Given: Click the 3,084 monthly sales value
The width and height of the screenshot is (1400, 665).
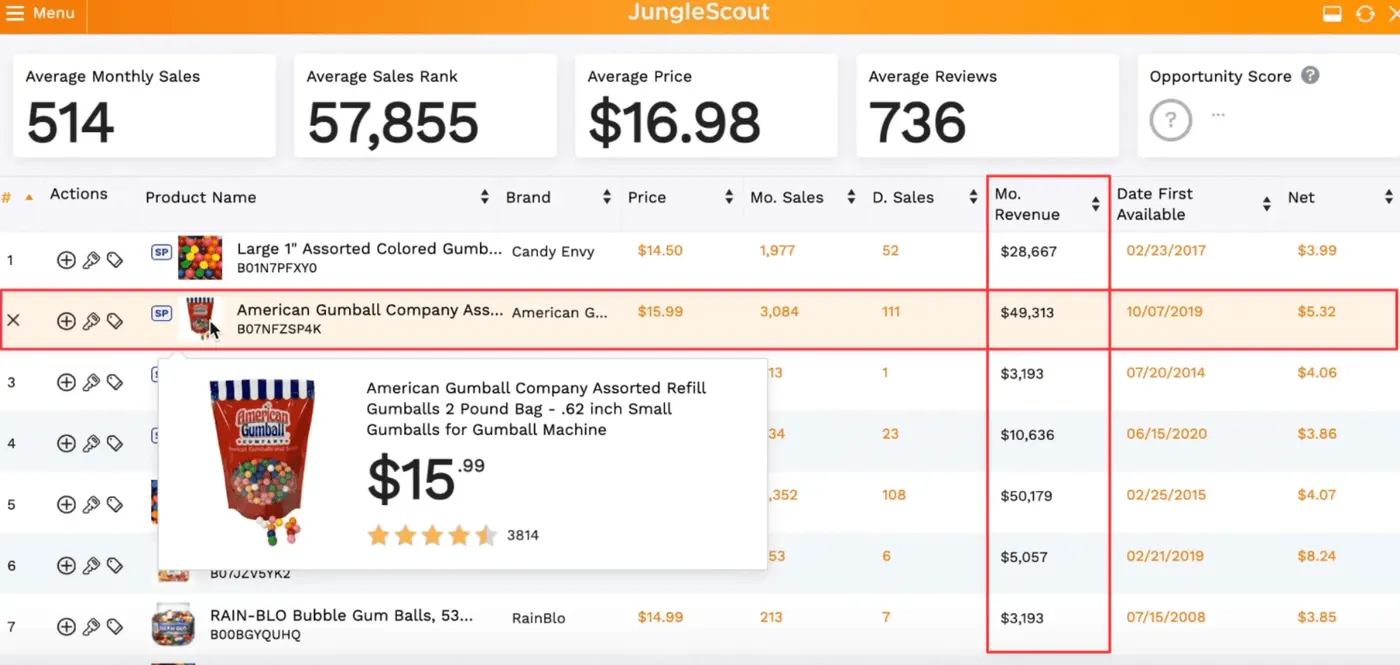Looking at the screenshot, I should point(779,312).
